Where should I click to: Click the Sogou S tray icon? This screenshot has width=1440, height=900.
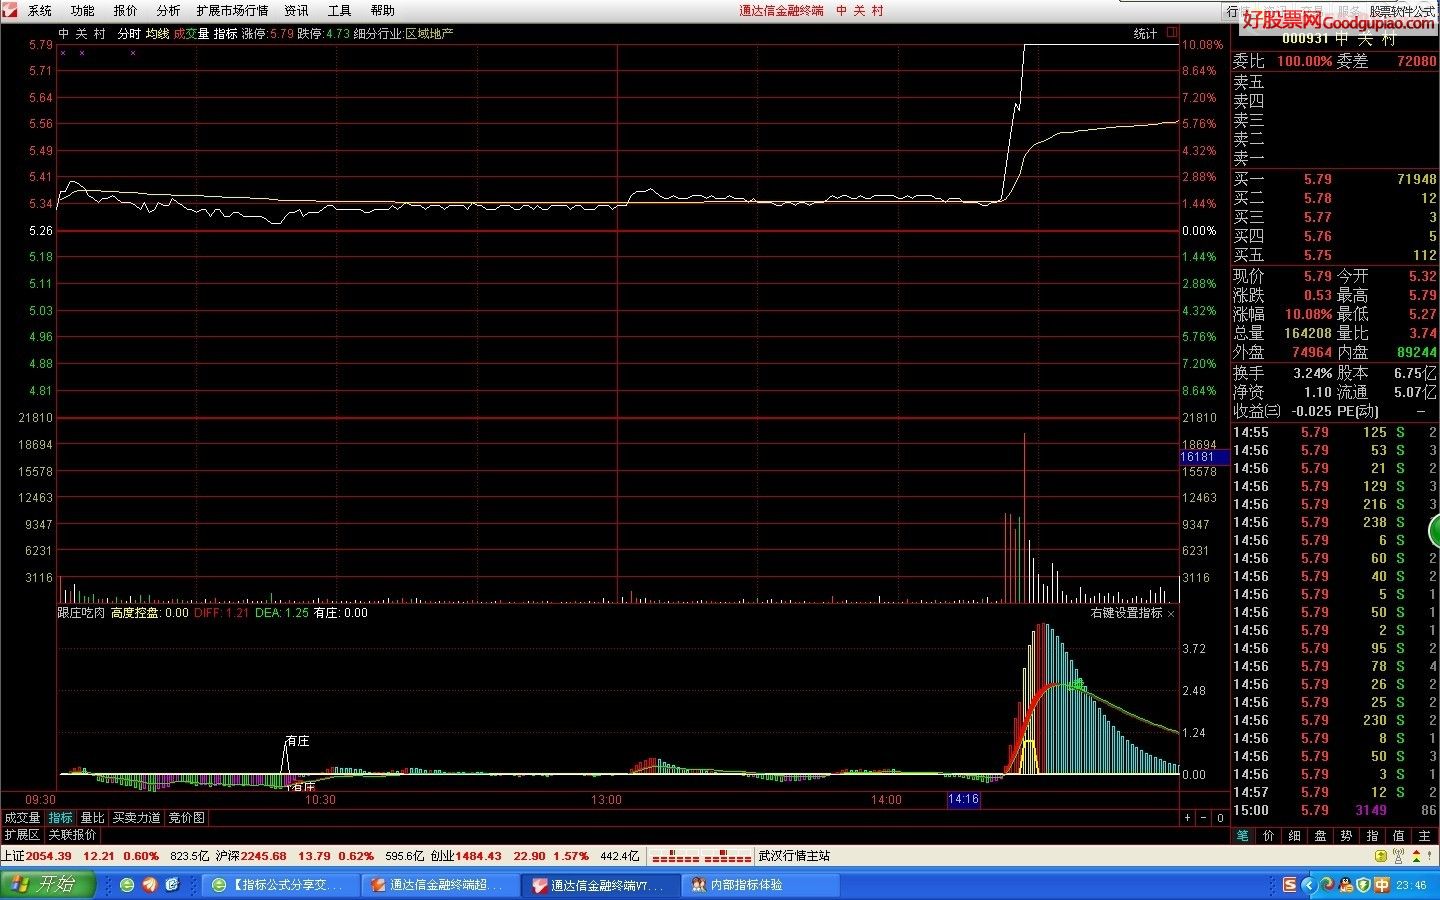1290,885
